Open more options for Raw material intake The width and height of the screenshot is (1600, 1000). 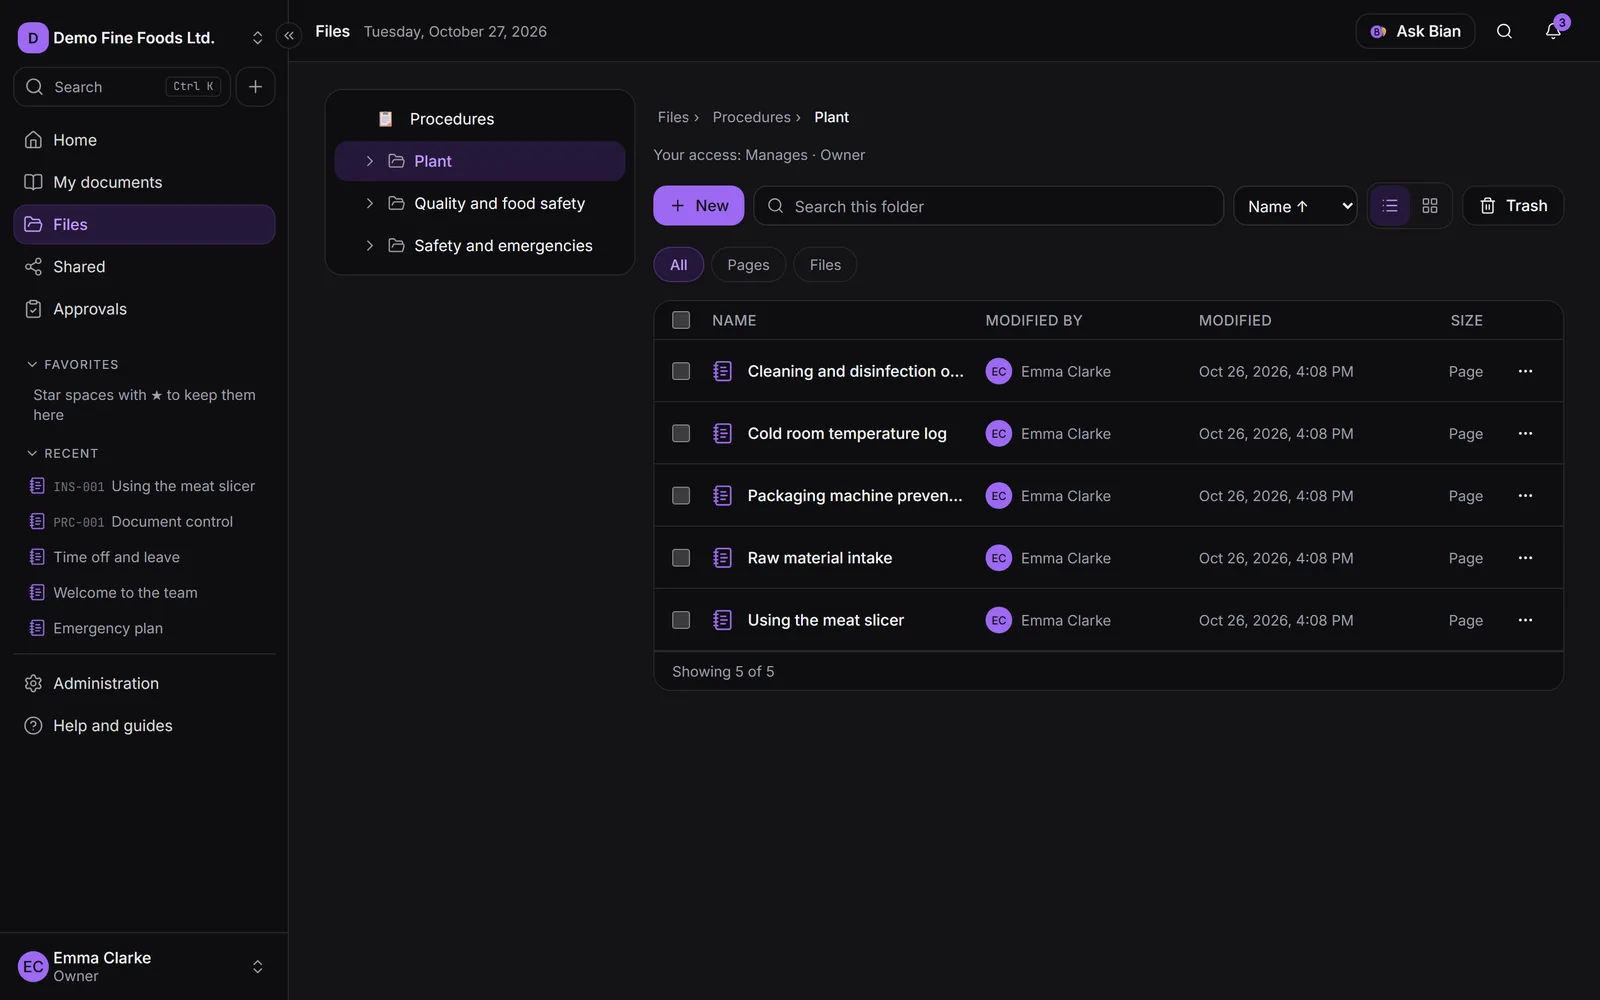1525,558
